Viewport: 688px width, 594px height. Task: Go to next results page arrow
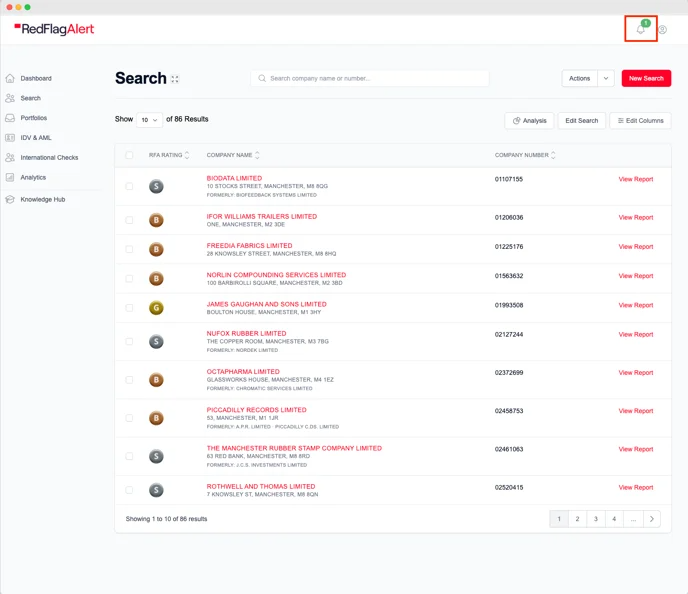tap(652, 519)
